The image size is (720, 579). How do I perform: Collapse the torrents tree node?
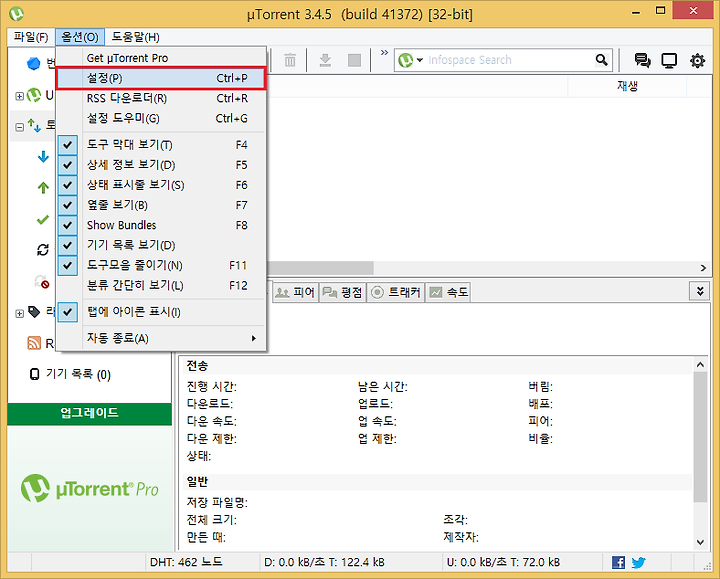(x=19, y=127)
